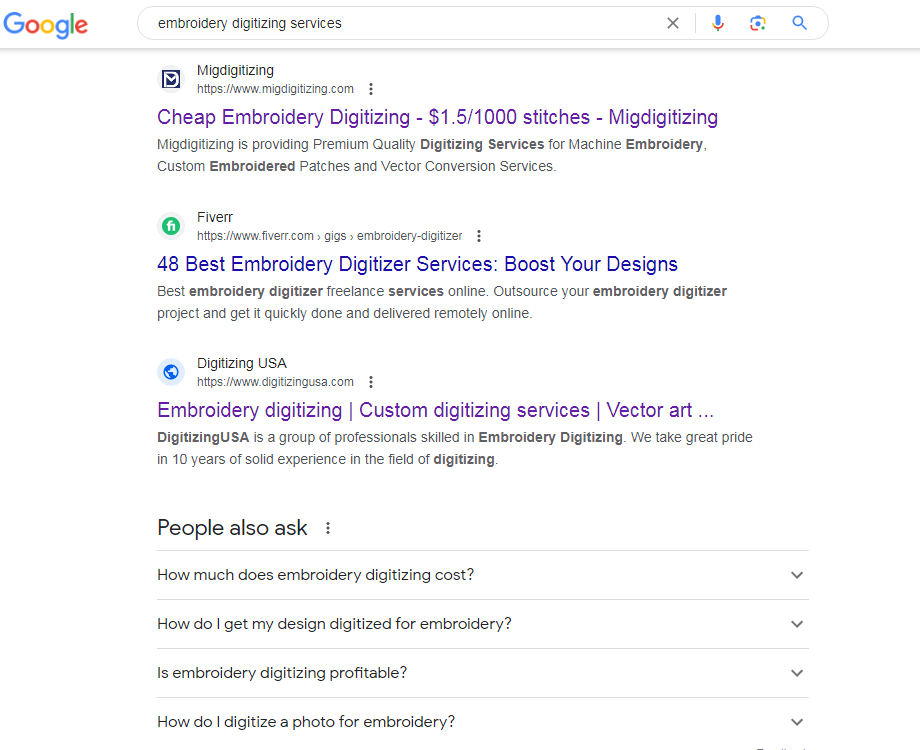Click the Migdigitizing site favicon
The width and height of the screenshot is (920, 750).
(172, 79)
